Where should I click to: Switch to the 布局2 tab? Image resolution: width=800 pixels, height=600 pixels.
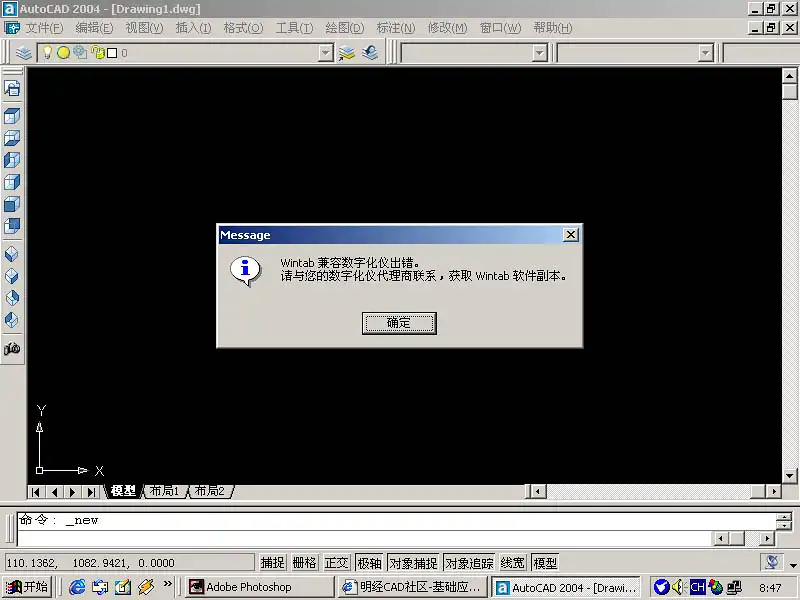(210, 491)
